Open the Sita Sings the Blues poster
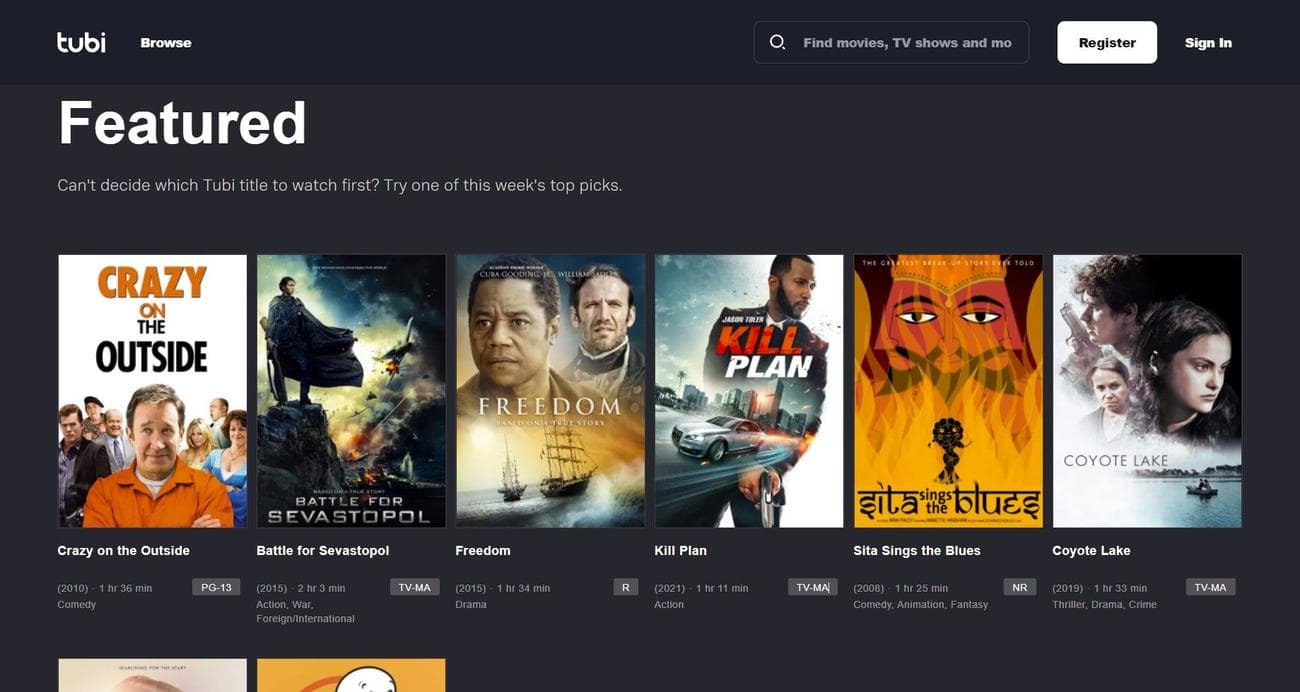 tap(948, 390)
